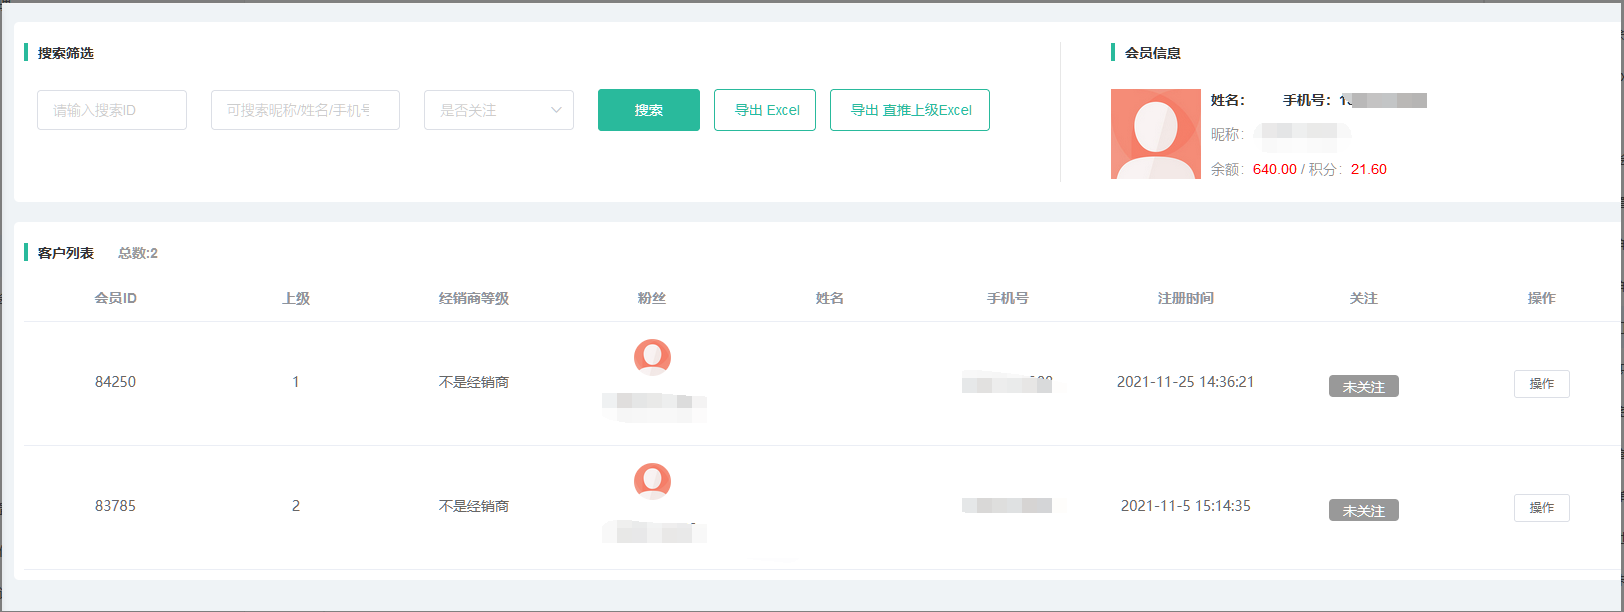Toggle the 未关注 badge for member 83785
The width and height of the screenshot is (1624, 612).
pos(1363,511)
